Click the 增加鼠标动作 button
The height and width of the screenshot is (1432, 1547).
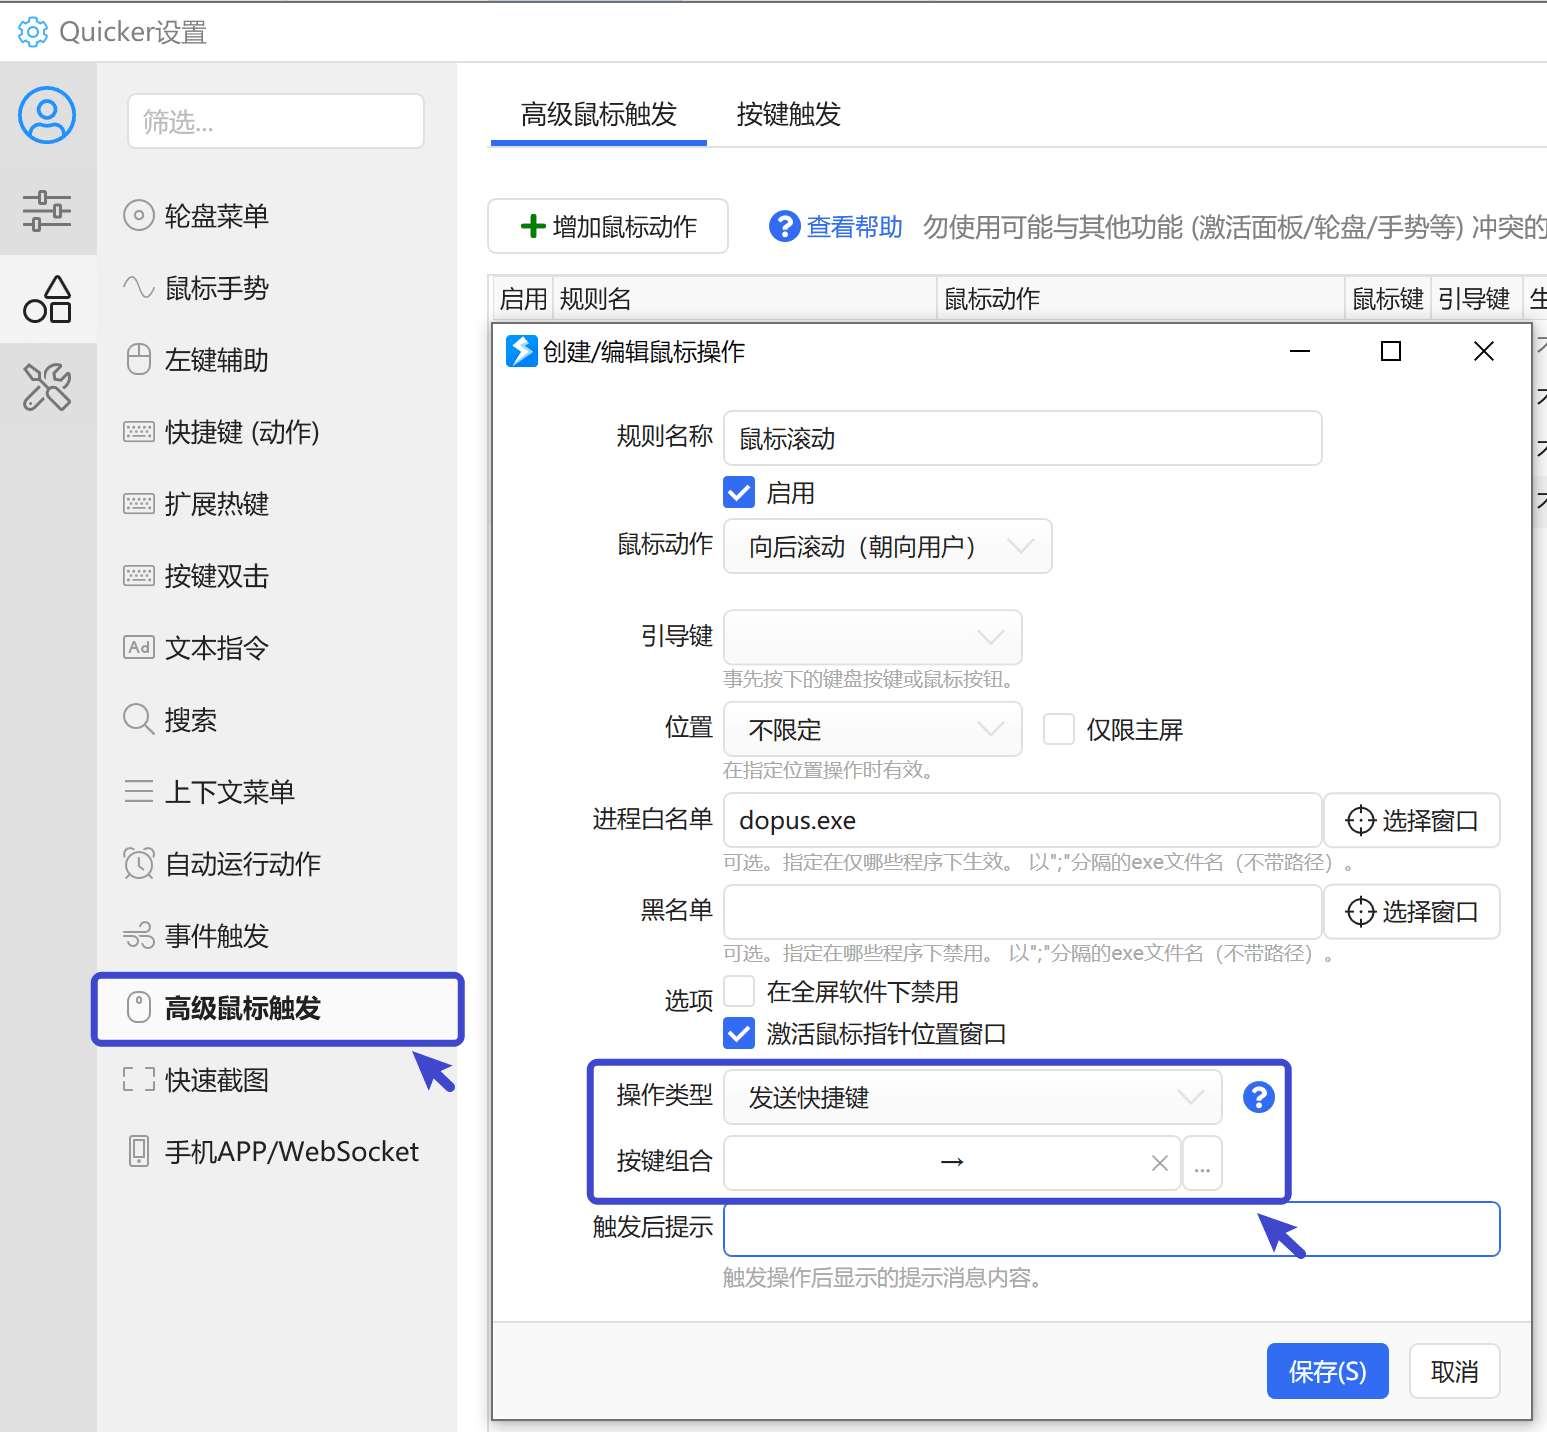pyautogui.click(x=608, y=227)
